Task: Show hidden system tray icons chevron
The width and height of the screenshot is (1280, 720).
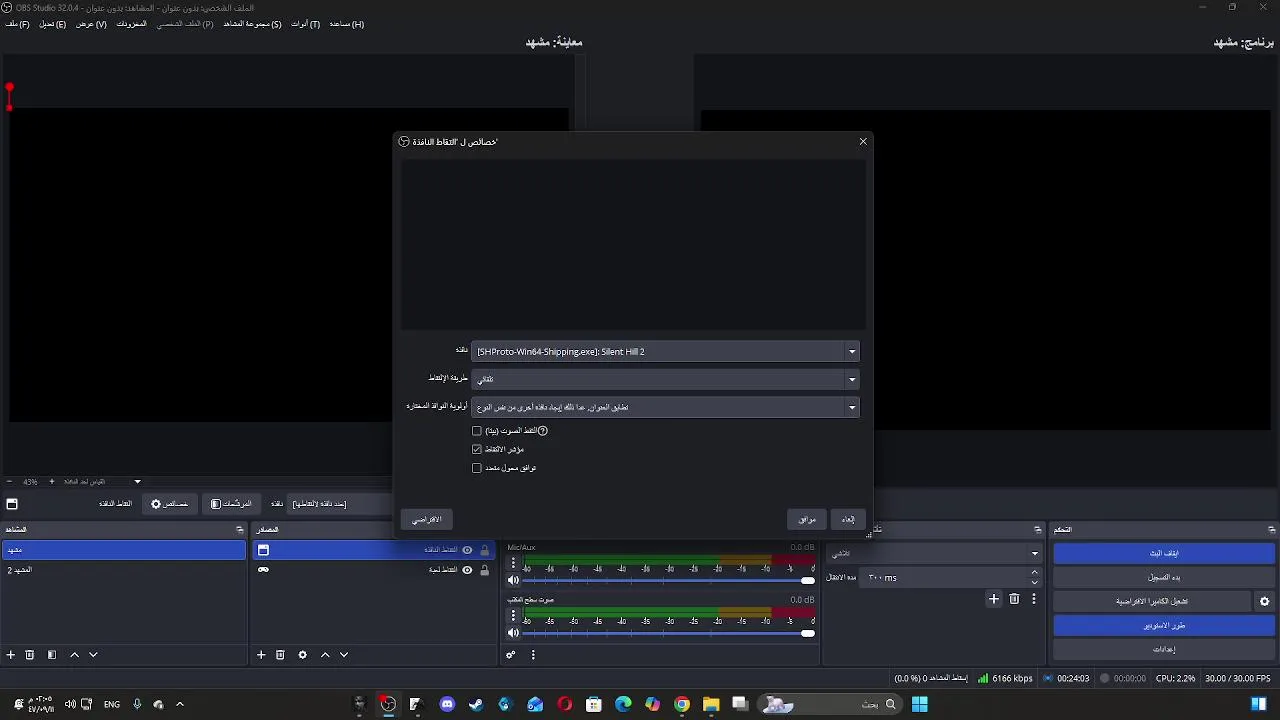Action: 180,704
